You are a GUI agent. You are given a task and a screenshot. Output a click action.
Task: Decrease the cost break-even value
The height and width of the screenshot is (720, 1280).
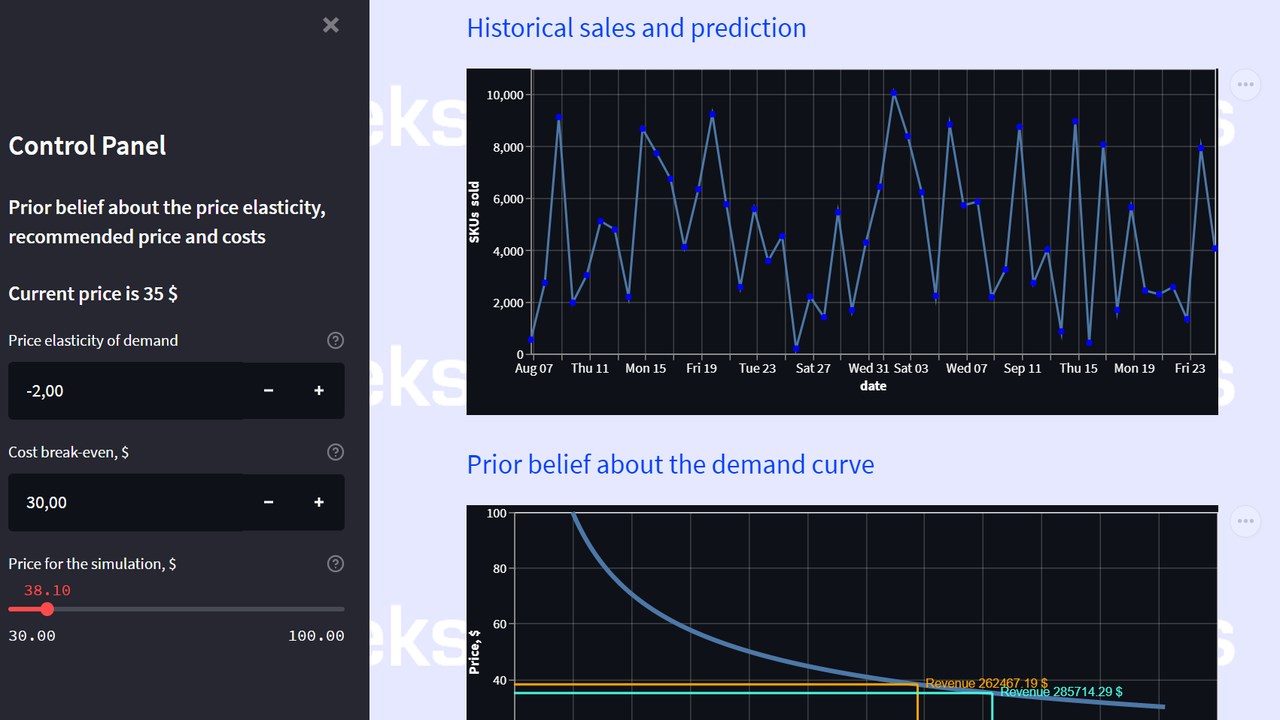click(268, 502)
